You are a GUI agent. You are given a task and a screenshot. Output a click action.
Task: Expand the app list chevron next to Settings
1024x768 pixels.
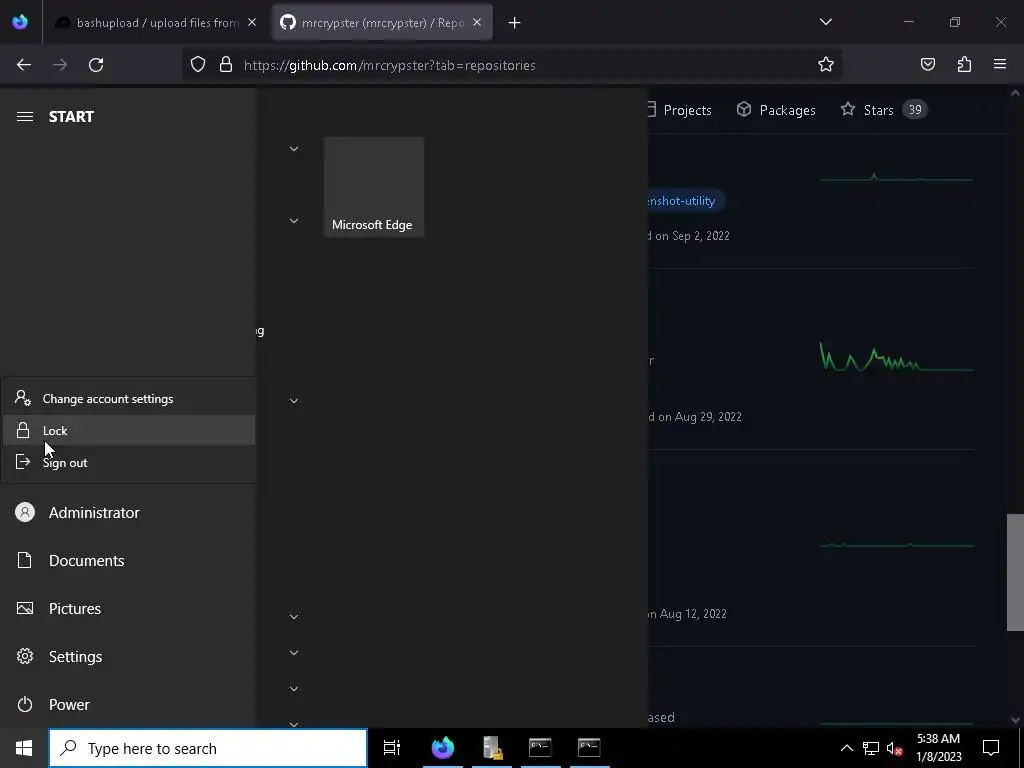[294, 652]
